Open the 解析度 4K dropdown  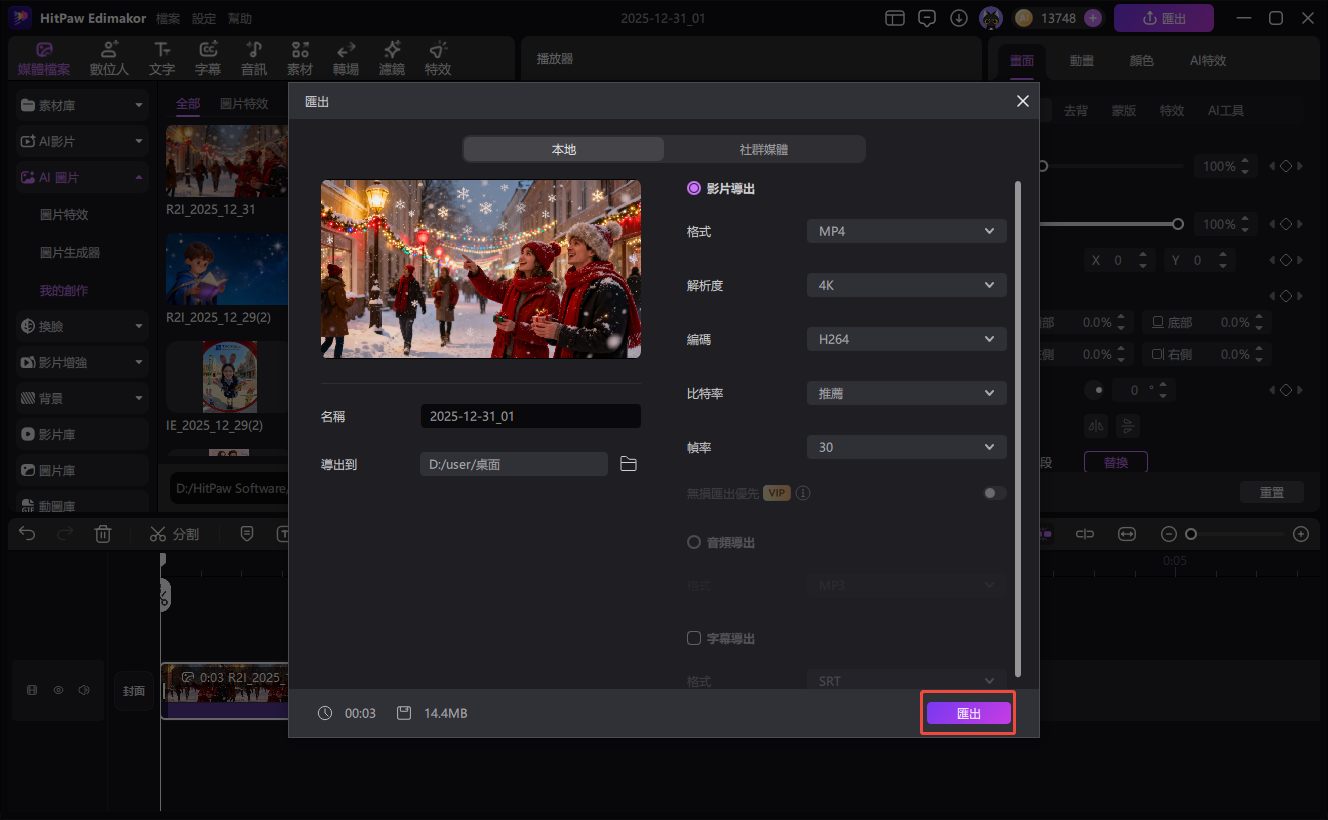click(x=906, y=285)
